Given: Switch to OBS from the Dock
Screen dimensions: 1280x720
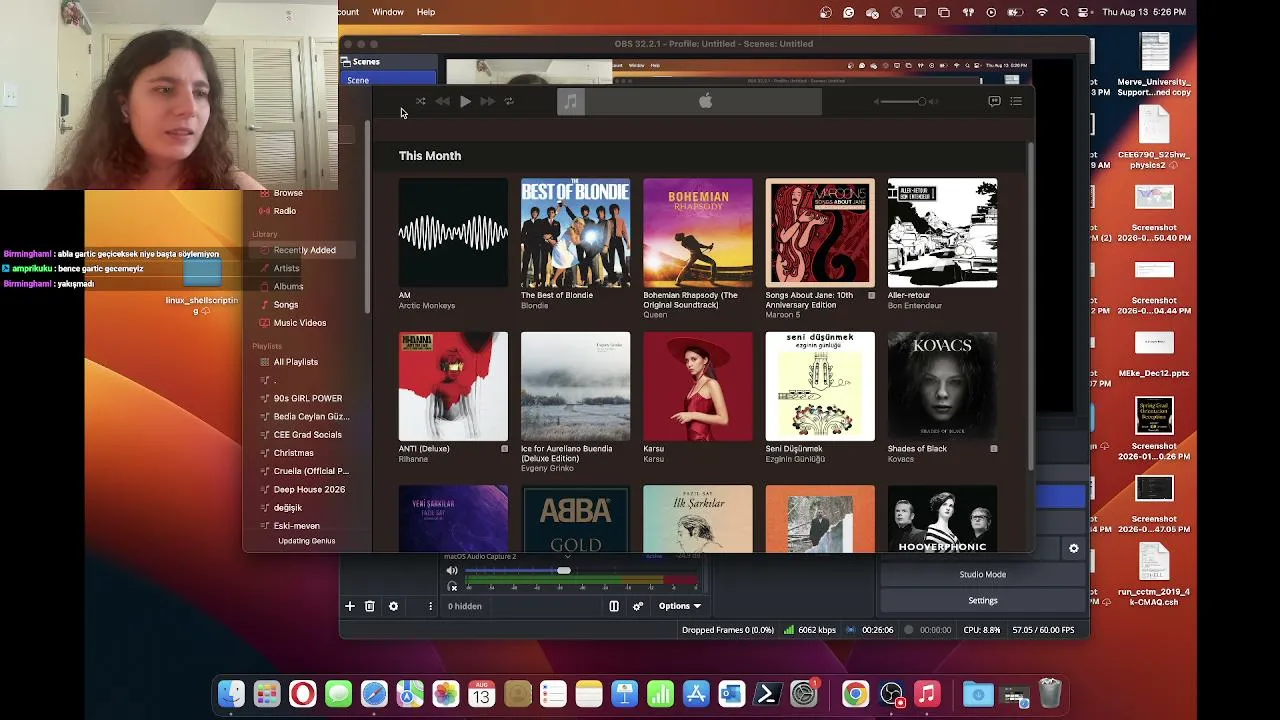Looking at the screenshot, I should pos(891,694).
